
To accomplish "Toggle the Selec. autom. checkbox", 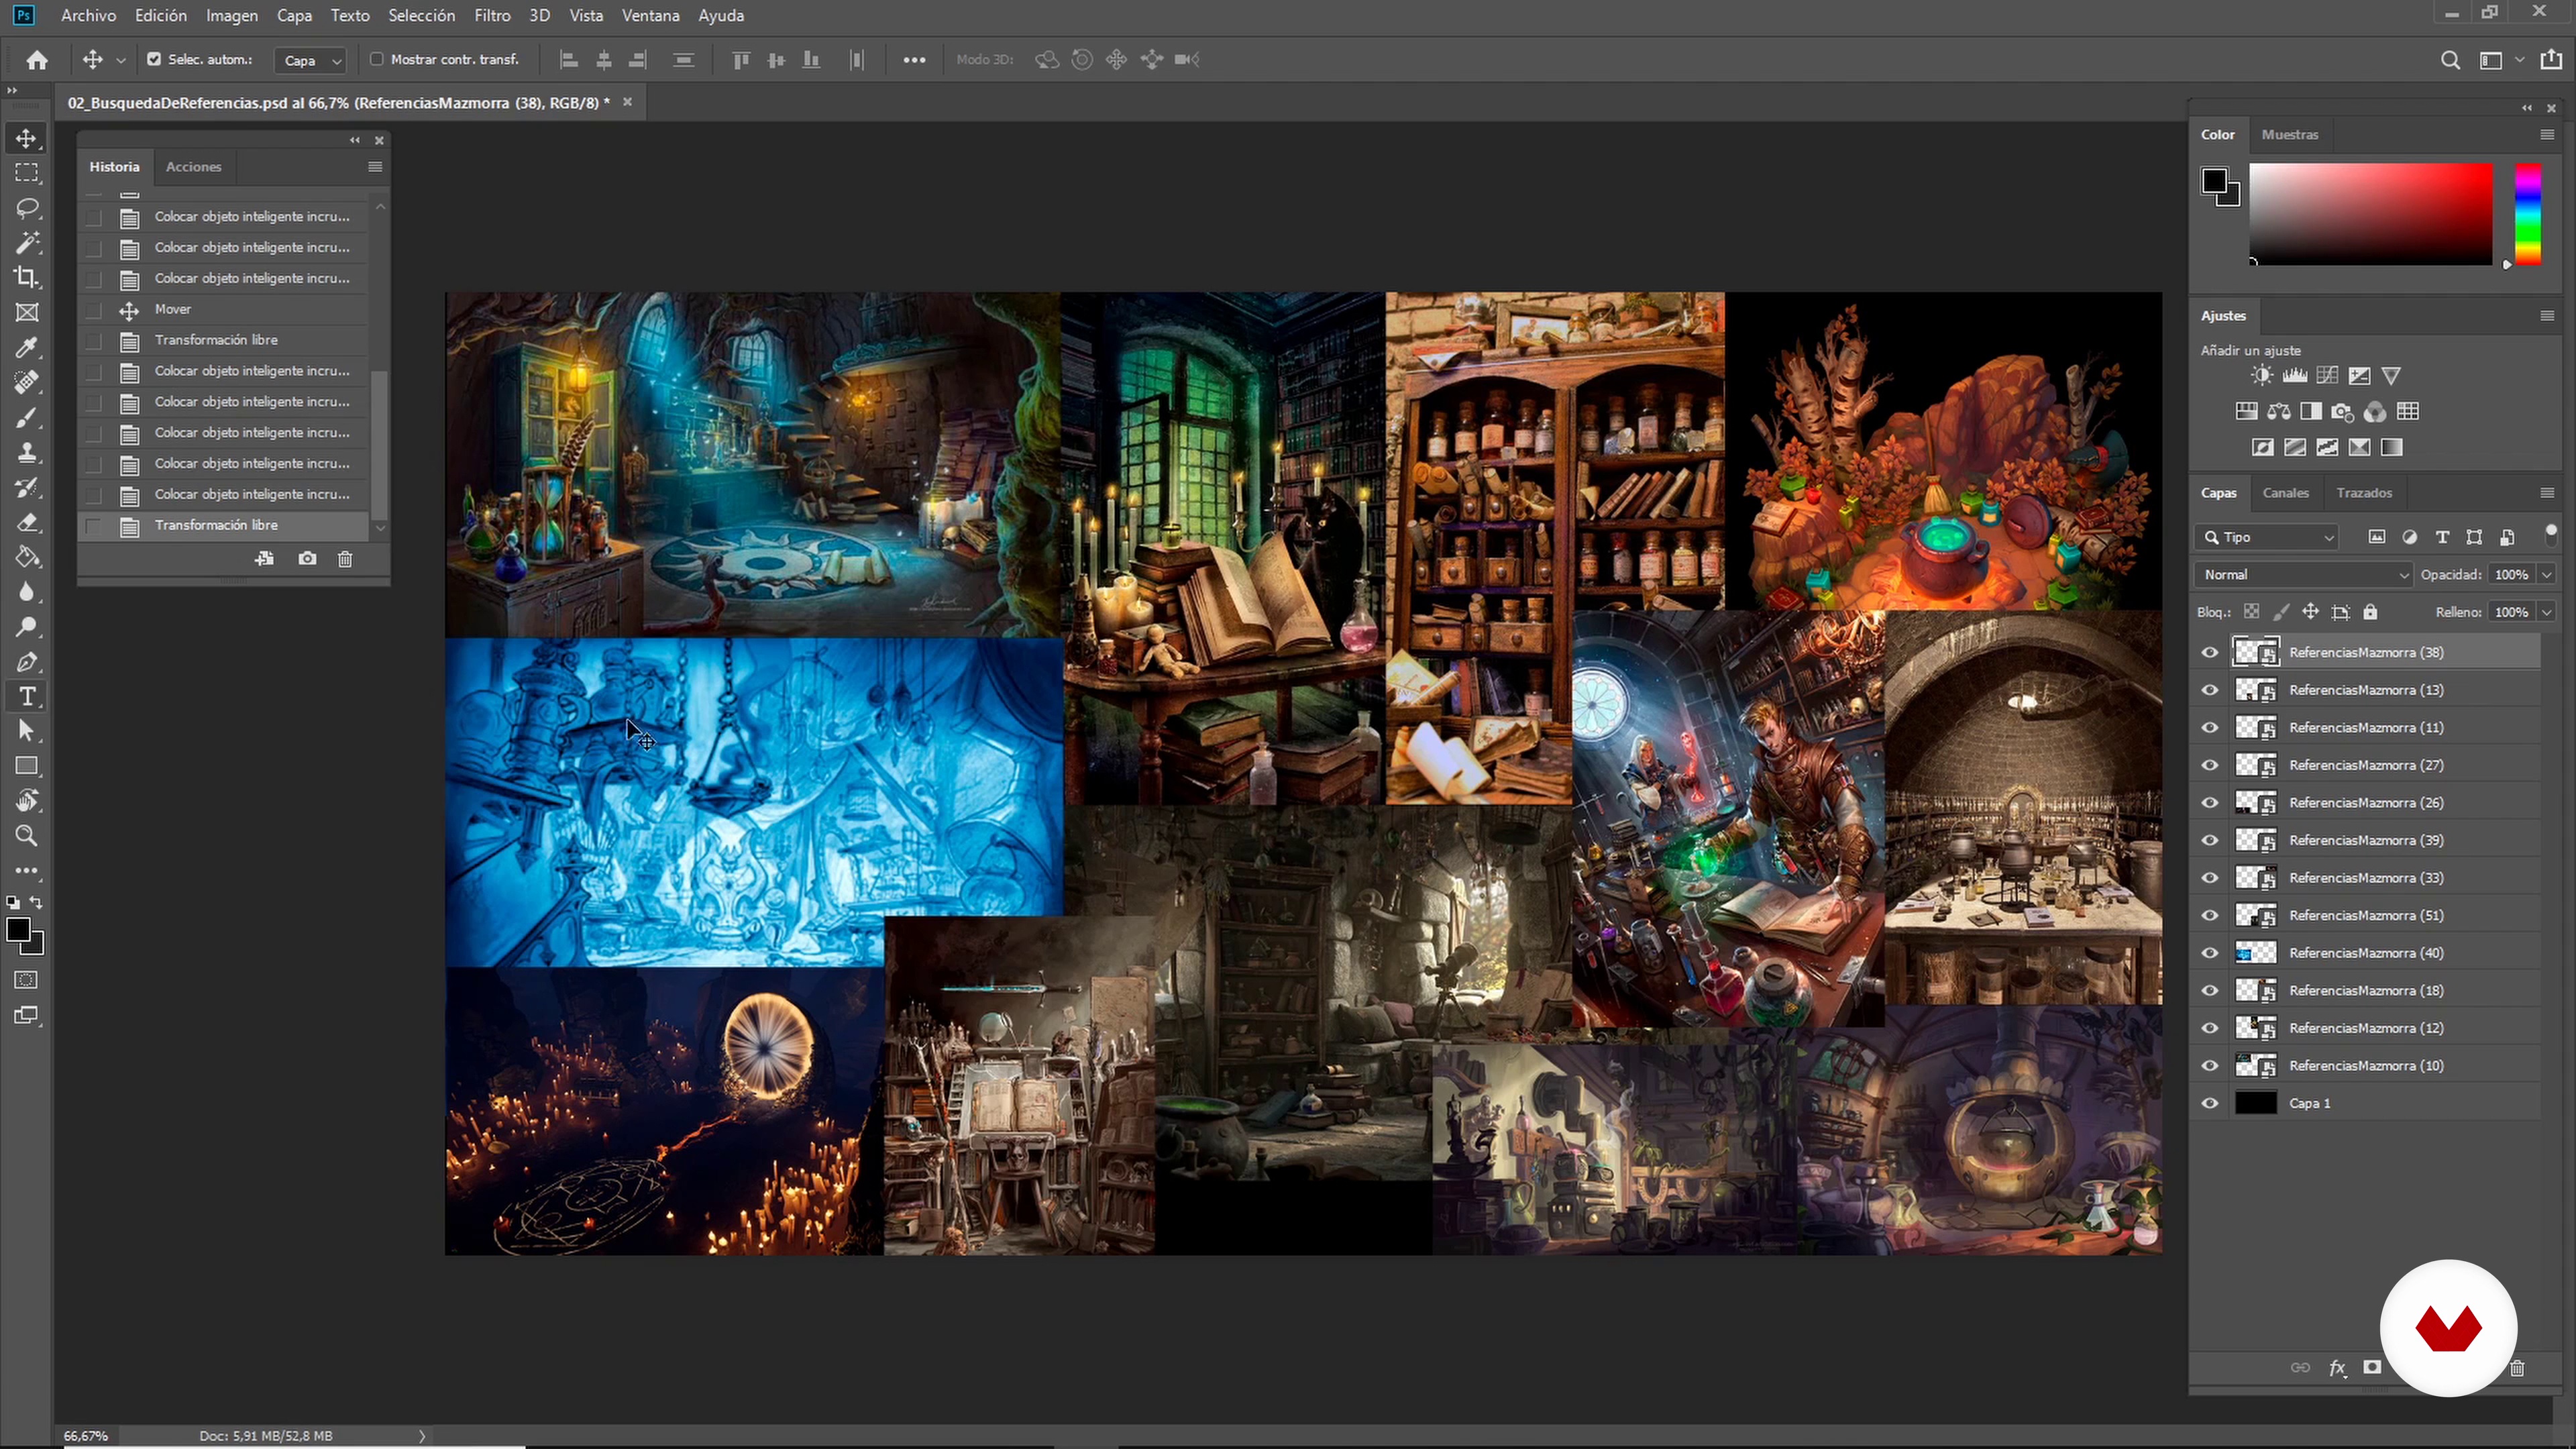I will (154, 59).
